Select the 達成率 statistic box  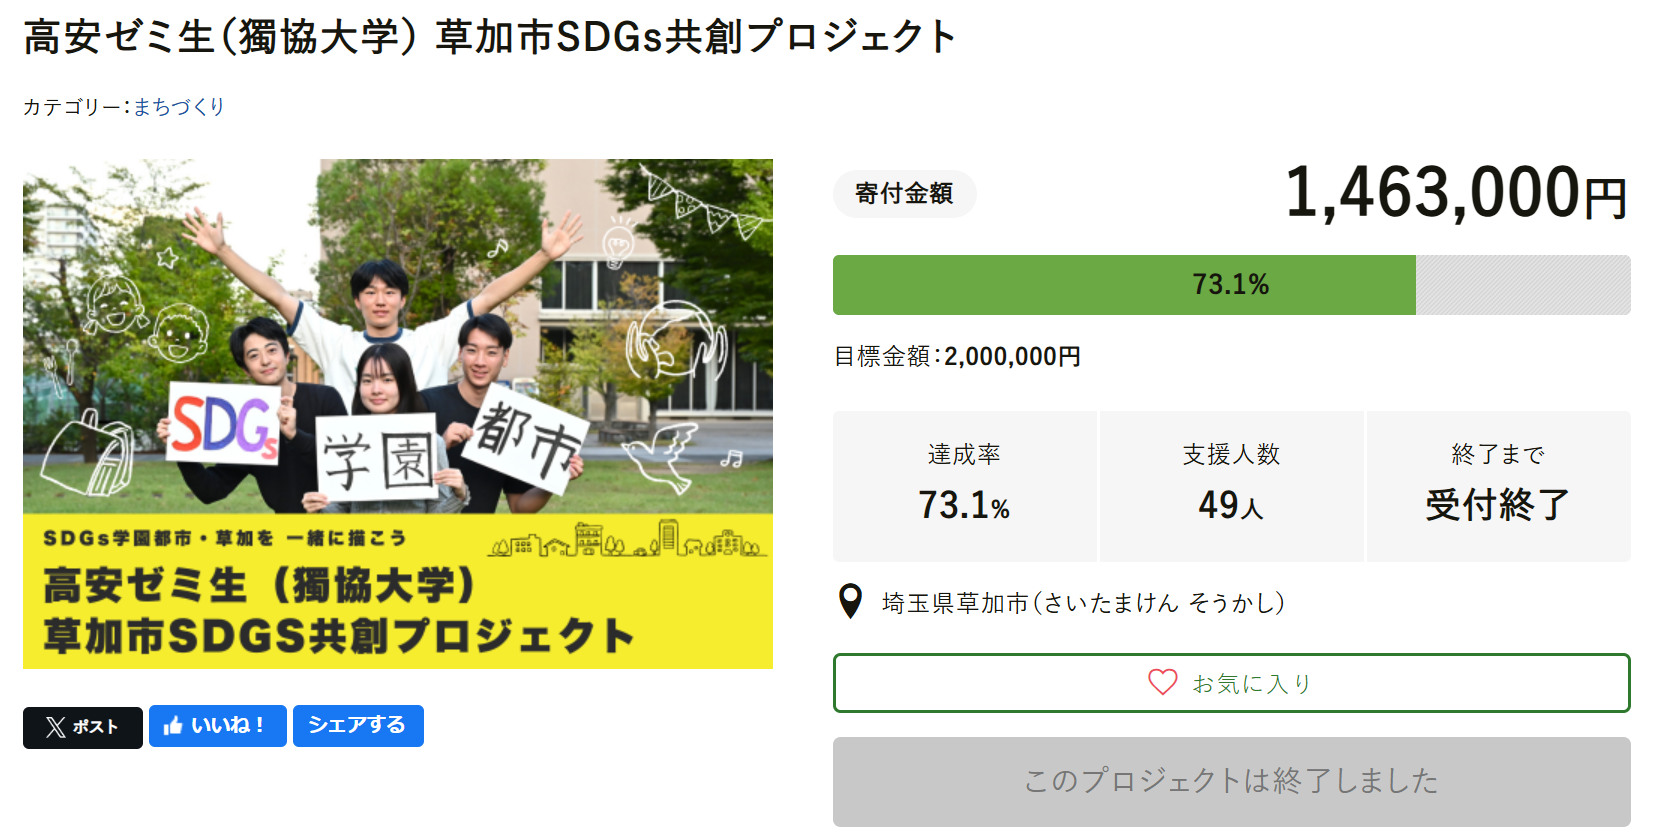[x=965, y=486]
